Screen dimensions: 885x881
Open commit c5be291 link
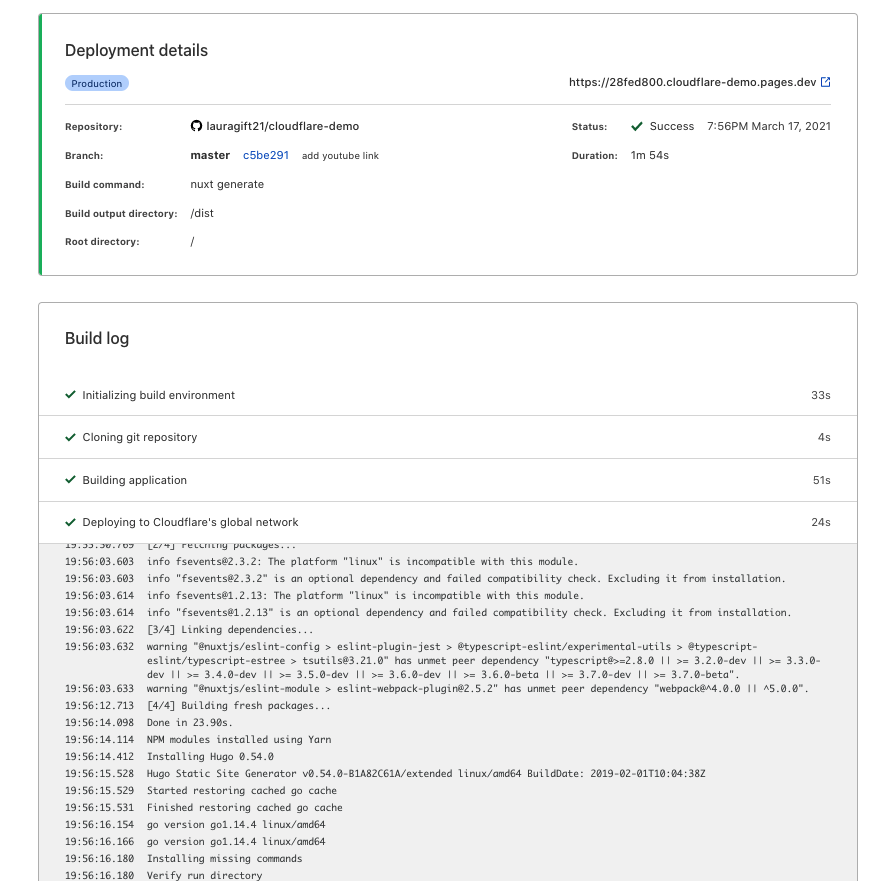[x=266, y=156]
